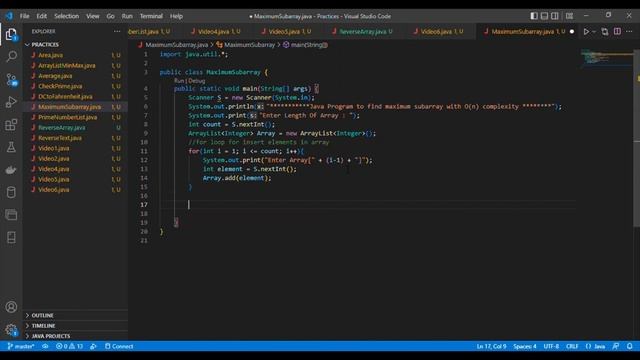Open the View menu
Screen dimensions: 640x360
click(93, 16)
